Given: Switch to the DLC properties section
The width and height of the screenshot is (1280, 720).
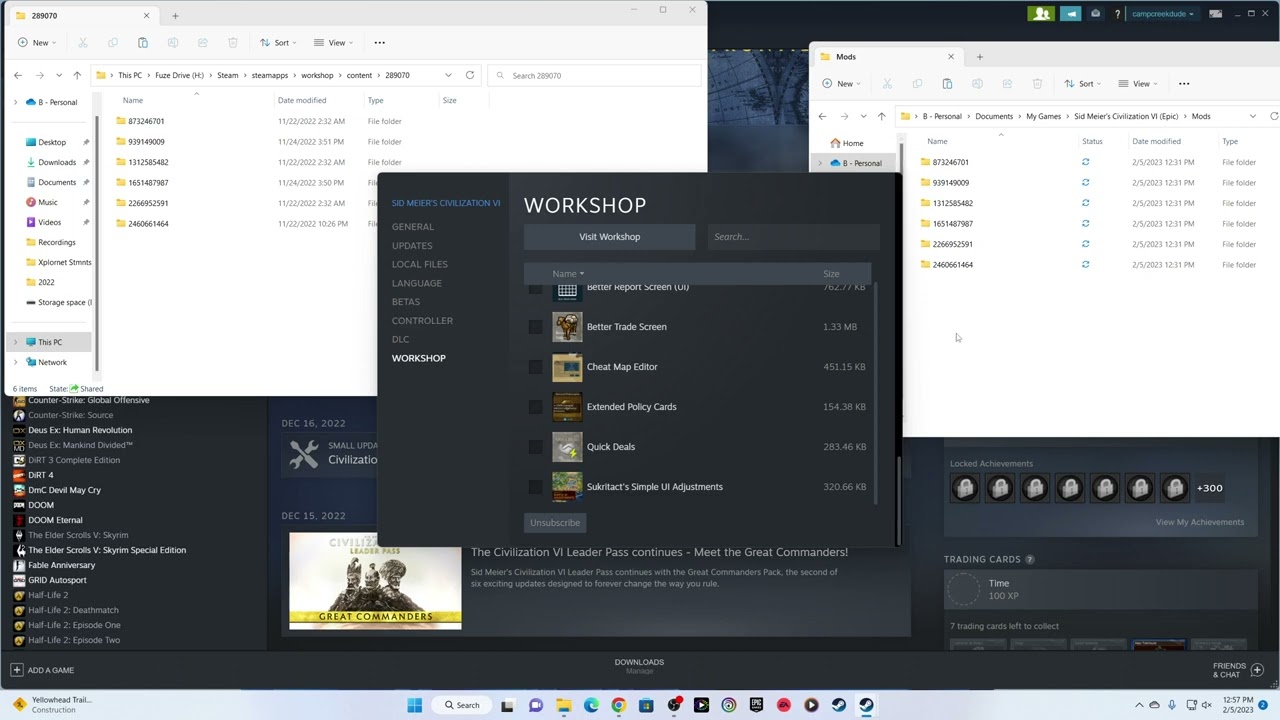Looking at the screenshot, I should [401, 340].
